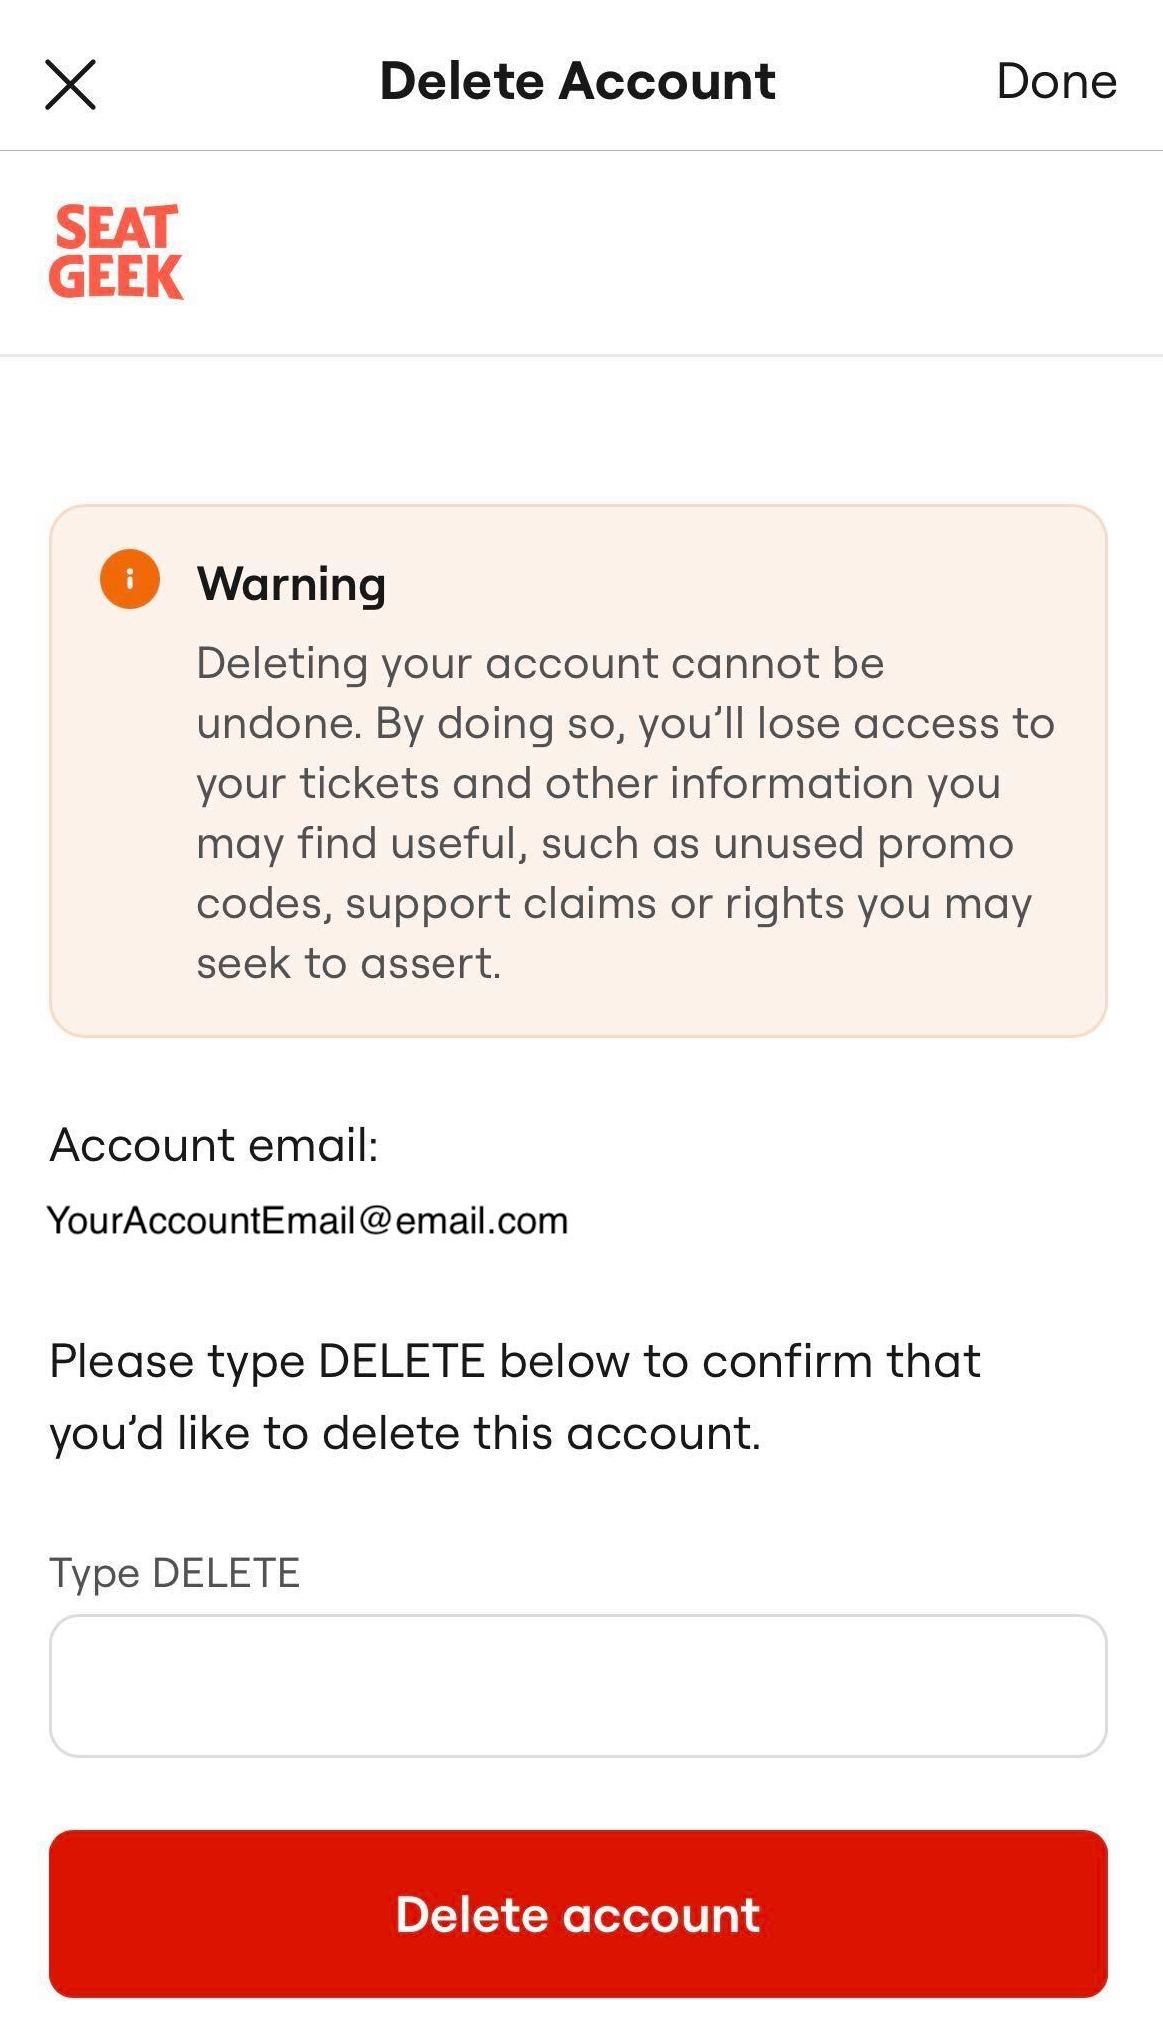1163x2043 pixels.
Task: Tap the capitalized DELETE word in instructions
Action: (402, 1362)
